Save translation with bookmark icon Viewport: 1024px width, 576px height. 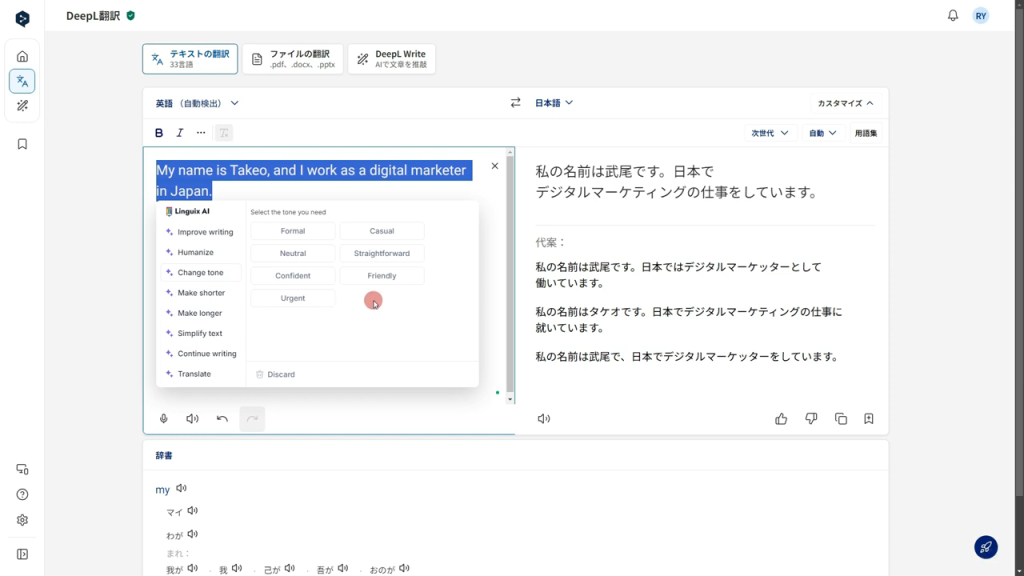pos(869,419)
